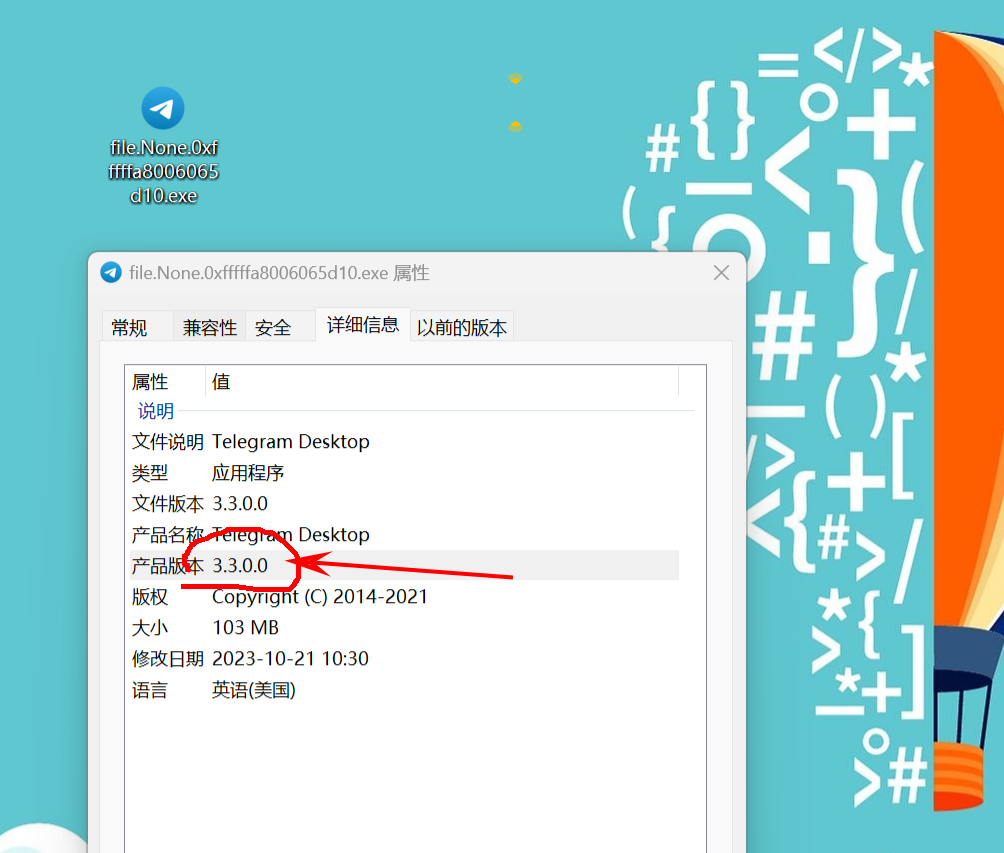Select the 修改日期 2023-10-21 row
1004x853 pixels.
click(x=404, y=658)
